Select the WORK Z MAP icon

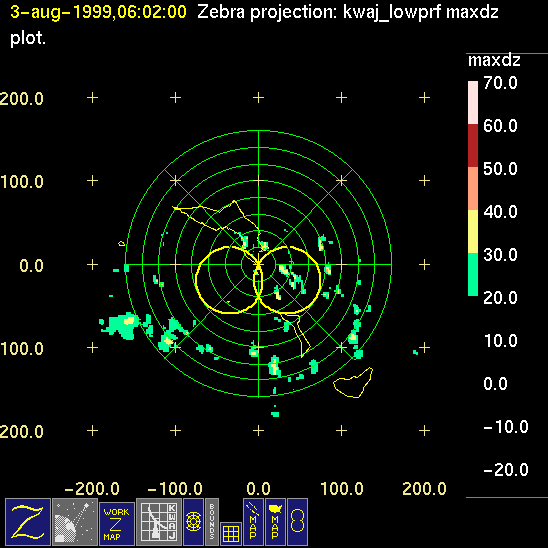[117, 524]
